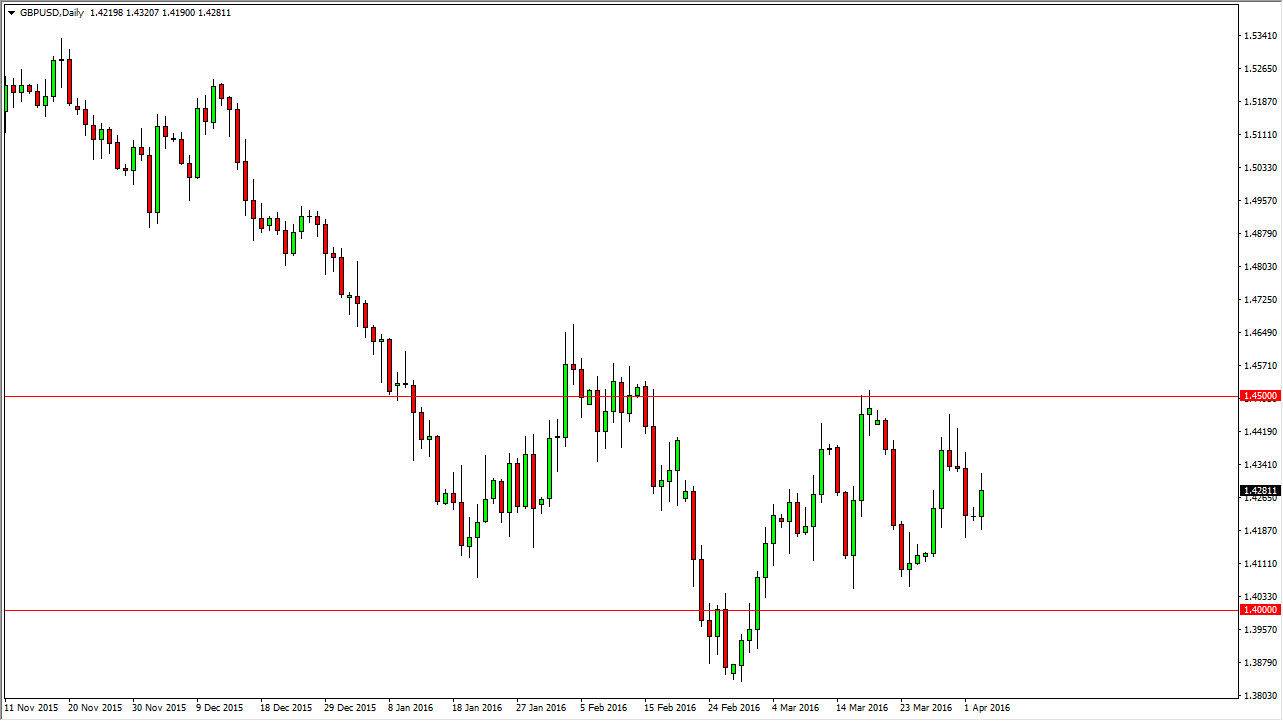Click the open price value 1.42198
This screenshot has height=721, width=1283.
[x=105, y=12]
